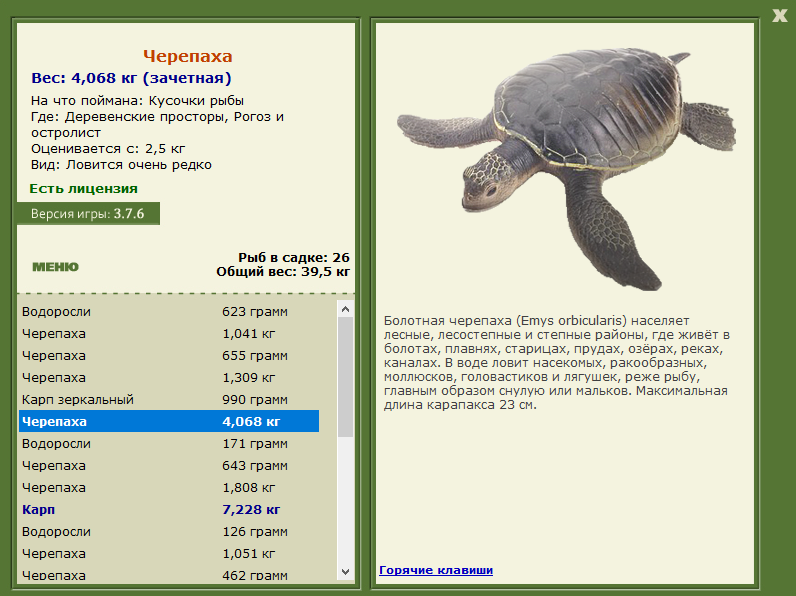Select Черепаха 1,041 кг row

click(169, 334)
